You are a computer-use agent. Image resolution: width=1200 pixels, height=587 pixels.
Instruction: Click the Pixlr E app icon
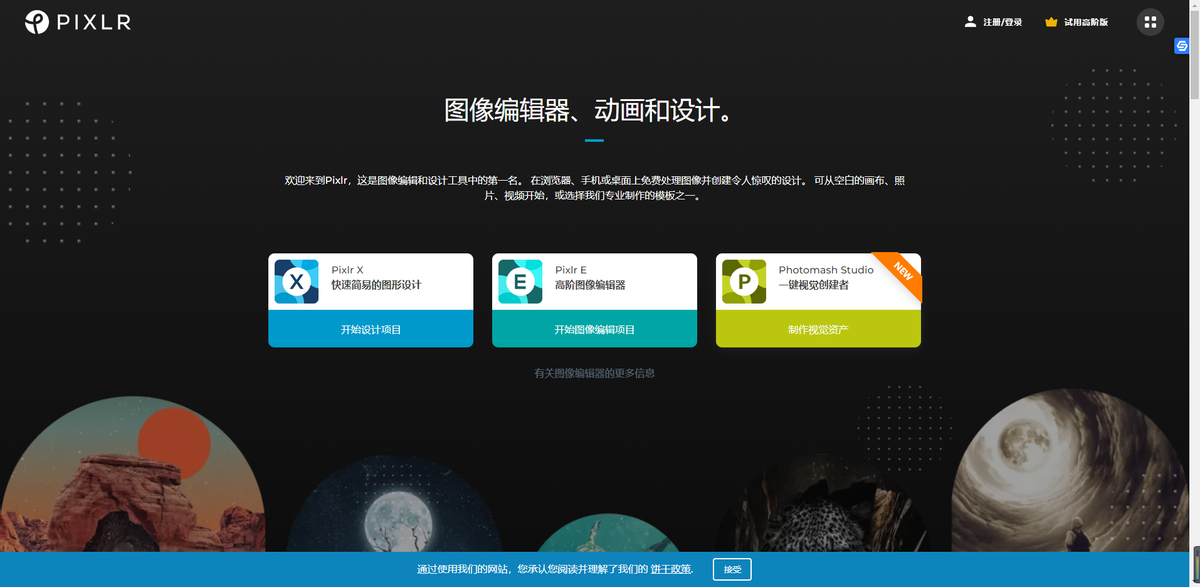click(x=520, y=282)
